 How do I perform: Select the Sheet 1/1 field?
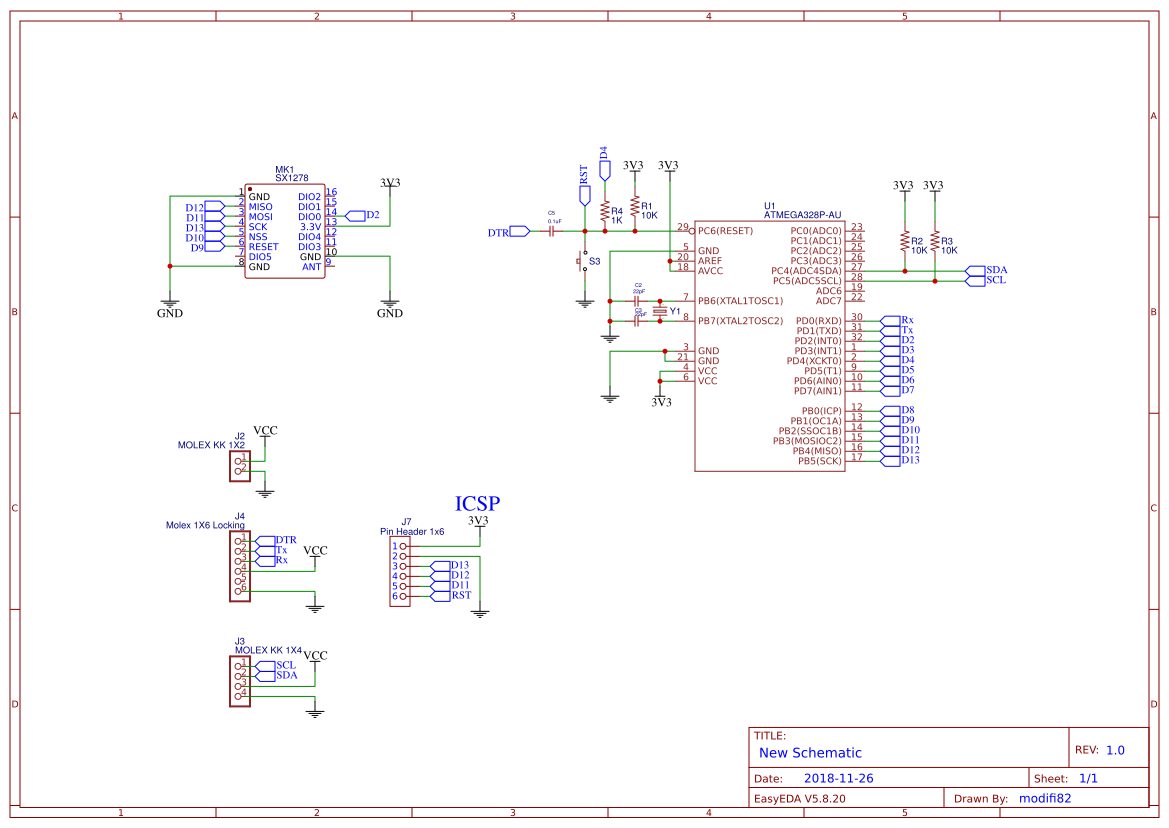coord(1091,777)
